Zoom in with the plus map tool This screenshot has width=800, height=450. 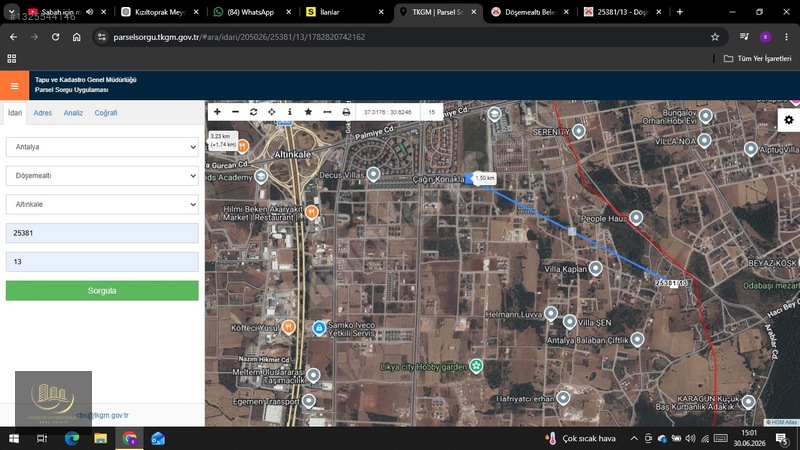[217, 112]
